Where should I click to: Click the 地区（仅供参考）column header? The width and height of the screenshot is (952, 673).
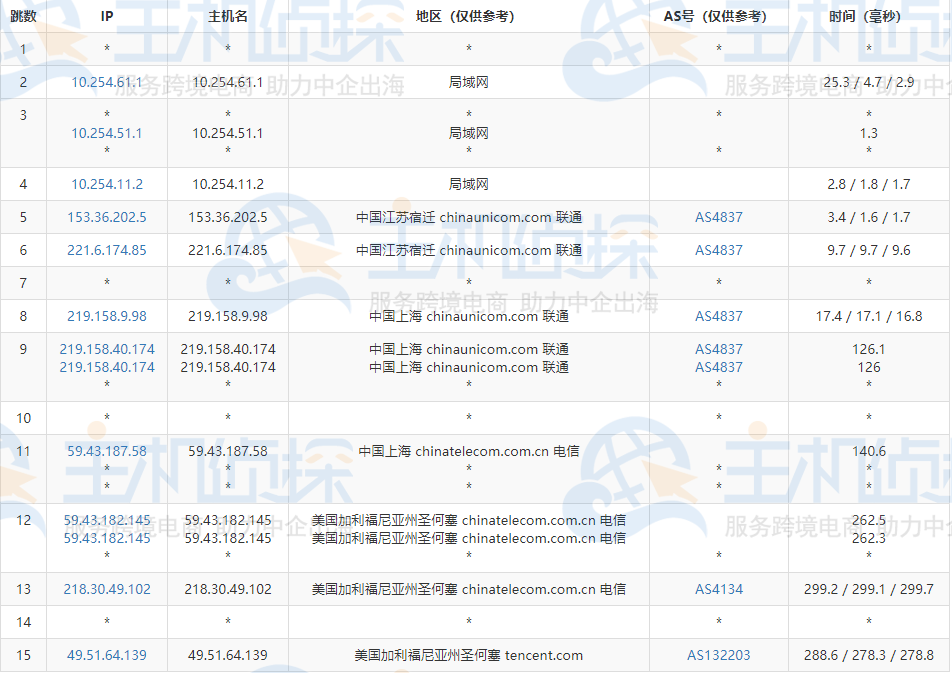point(467,15)
